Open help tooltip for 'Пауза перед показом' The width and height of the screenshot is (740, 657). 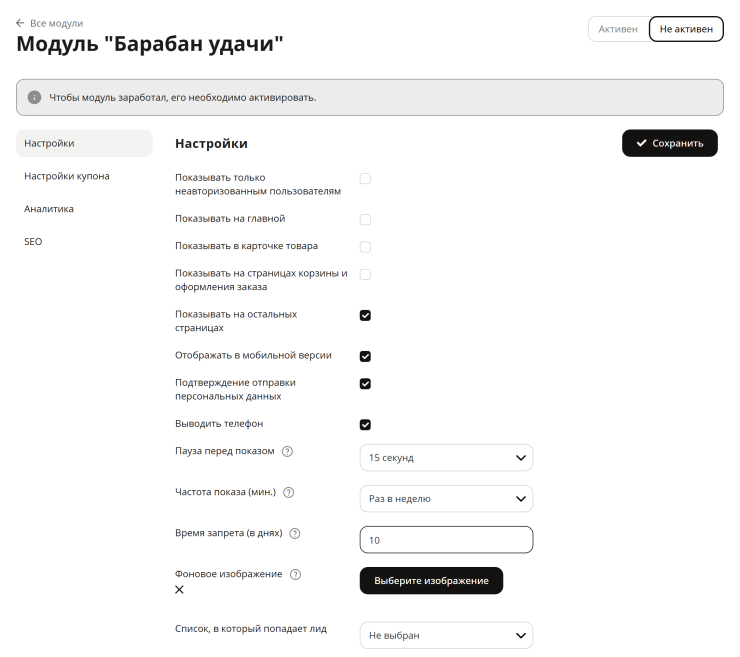point(287,451)
